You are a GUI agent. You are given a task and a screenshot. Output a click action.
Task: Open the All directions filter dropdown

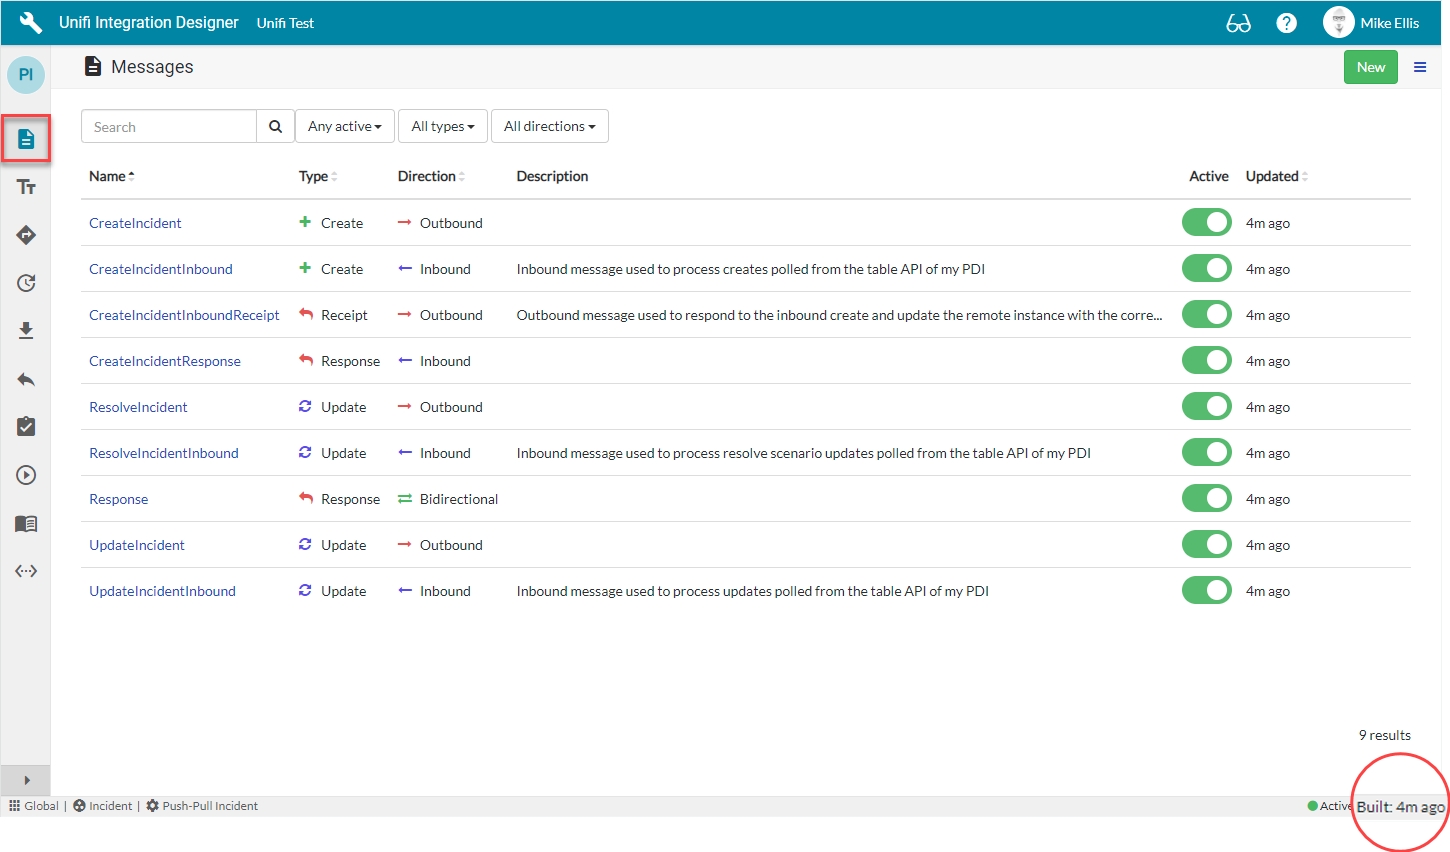549,127
